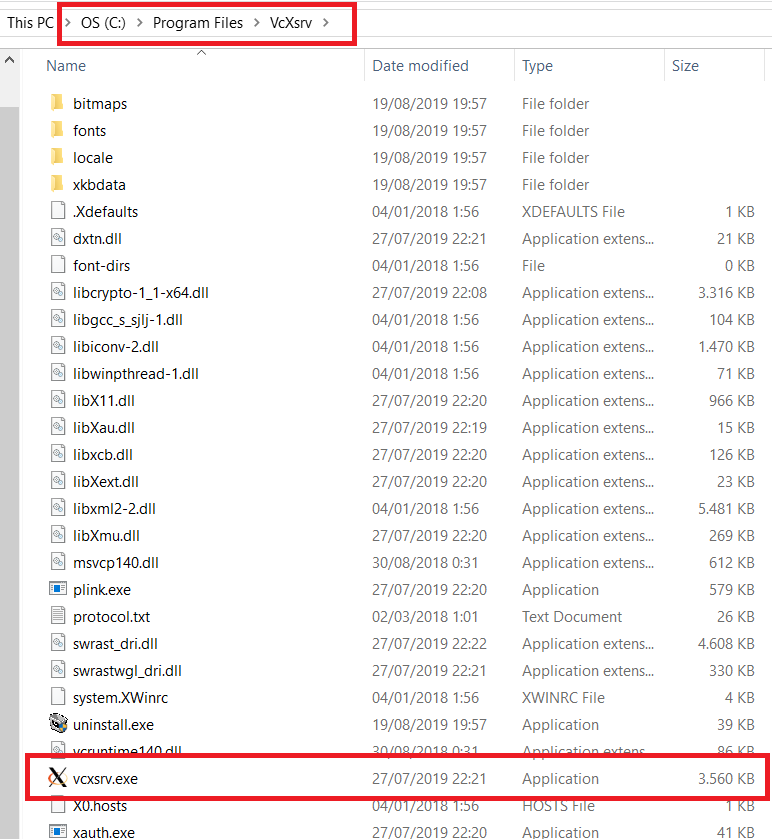This screenshot has width=772, height=839.
Task: Click the 4.608 KB size value
Action: [726, 644]
